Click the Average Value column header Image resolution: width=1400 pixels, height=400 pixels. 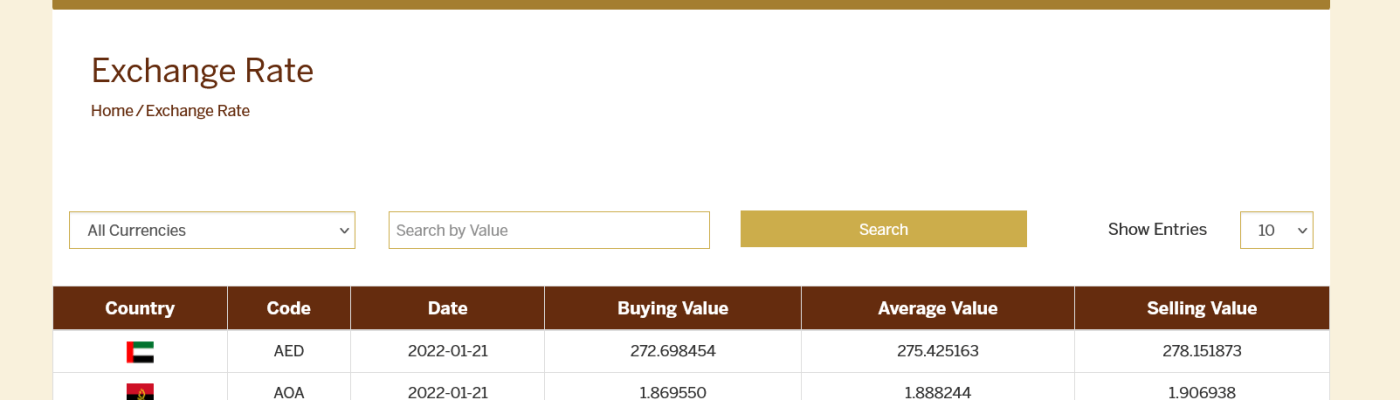pyautogui.click(x=938, y=308)
